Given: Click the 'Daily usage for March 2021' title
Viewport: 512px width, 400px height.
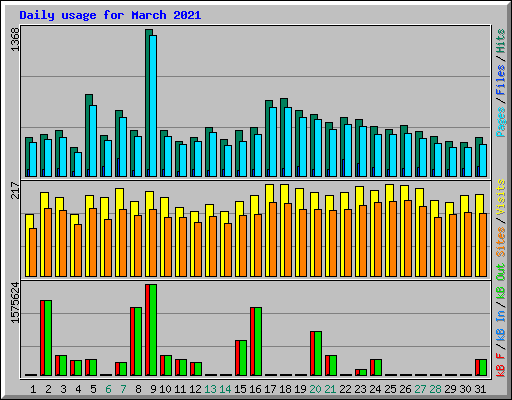Looking at the screenshot, I should click(x=110, y=15).
